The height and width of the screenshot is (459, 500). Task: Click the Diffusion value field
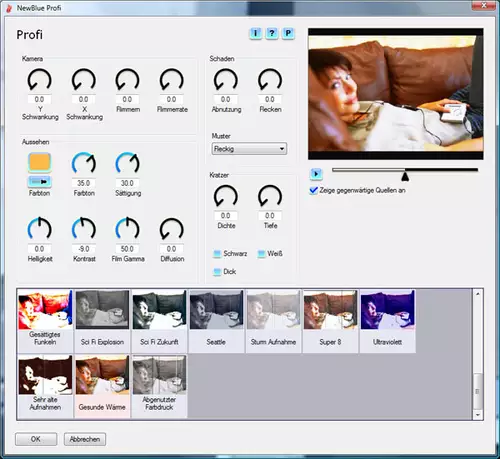point(172,249)
